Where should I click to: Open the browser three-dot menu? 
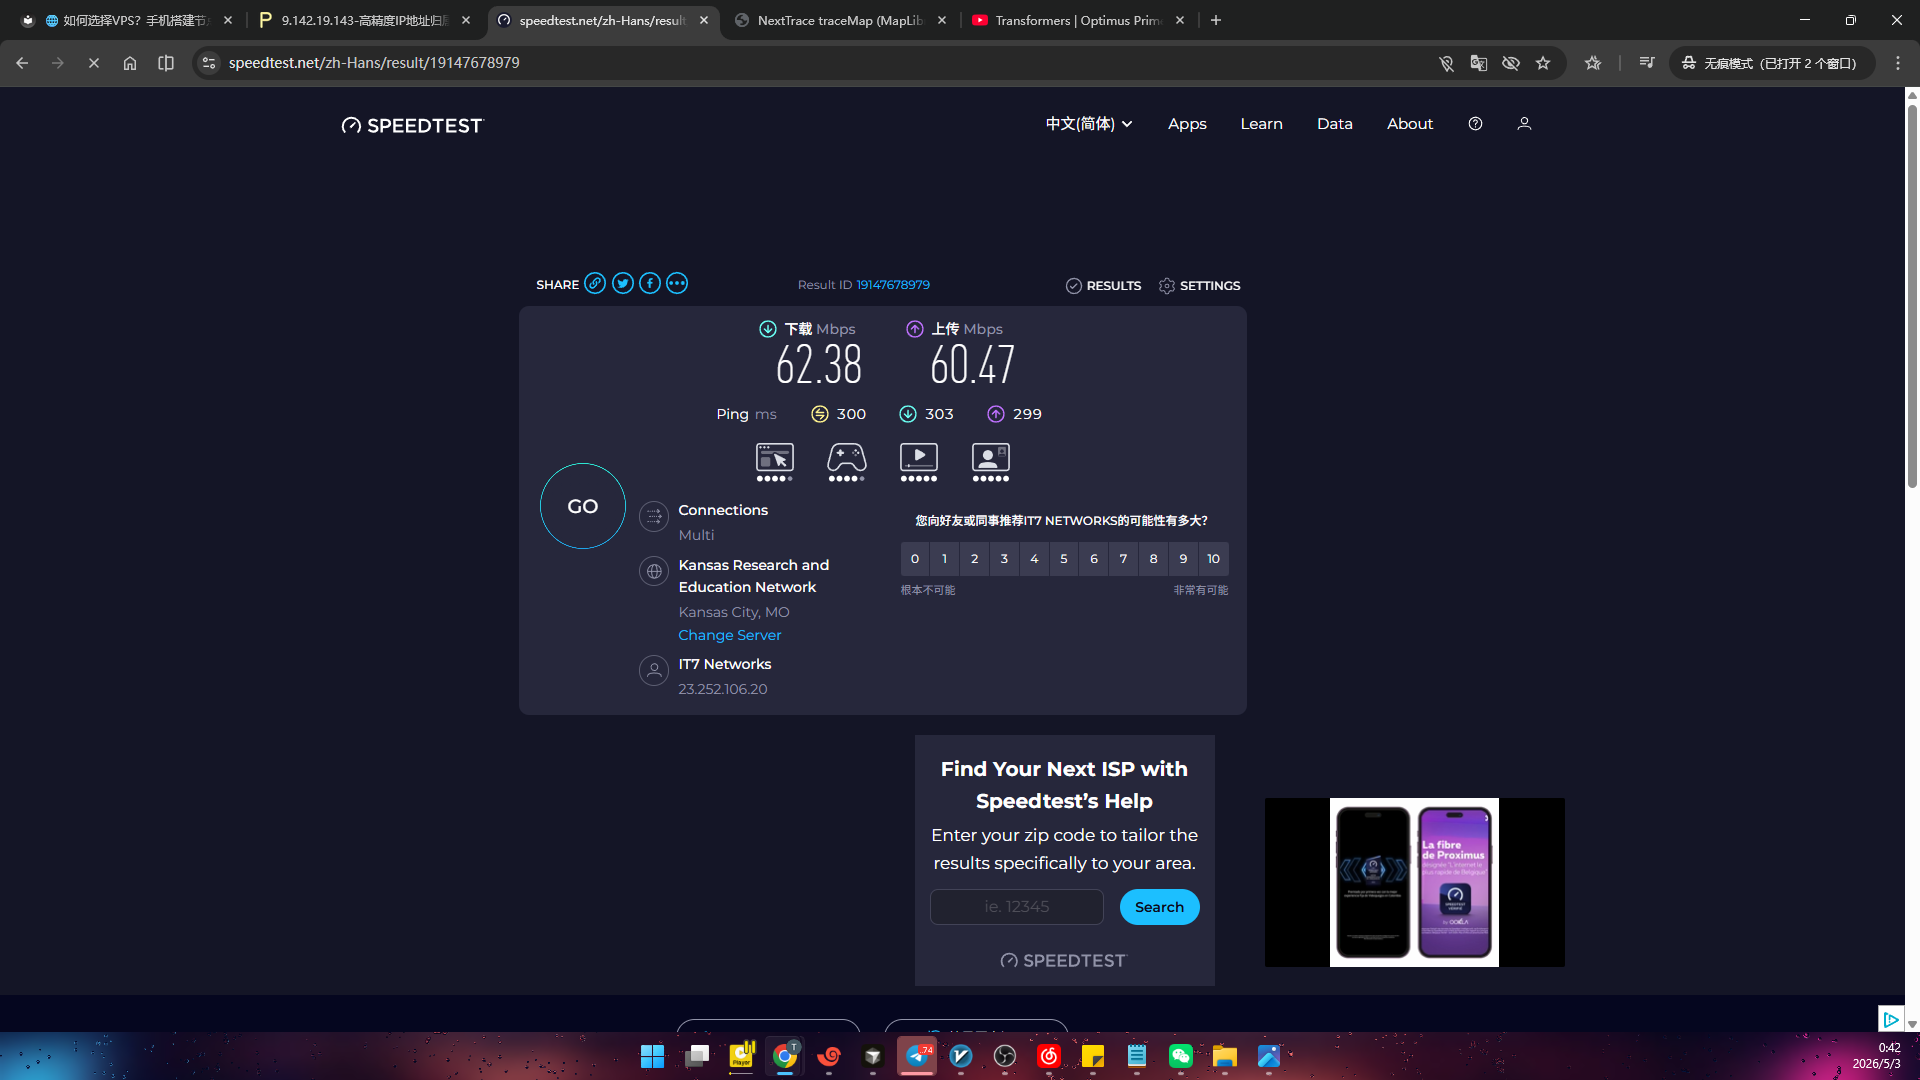click(x=1898, y=63)
